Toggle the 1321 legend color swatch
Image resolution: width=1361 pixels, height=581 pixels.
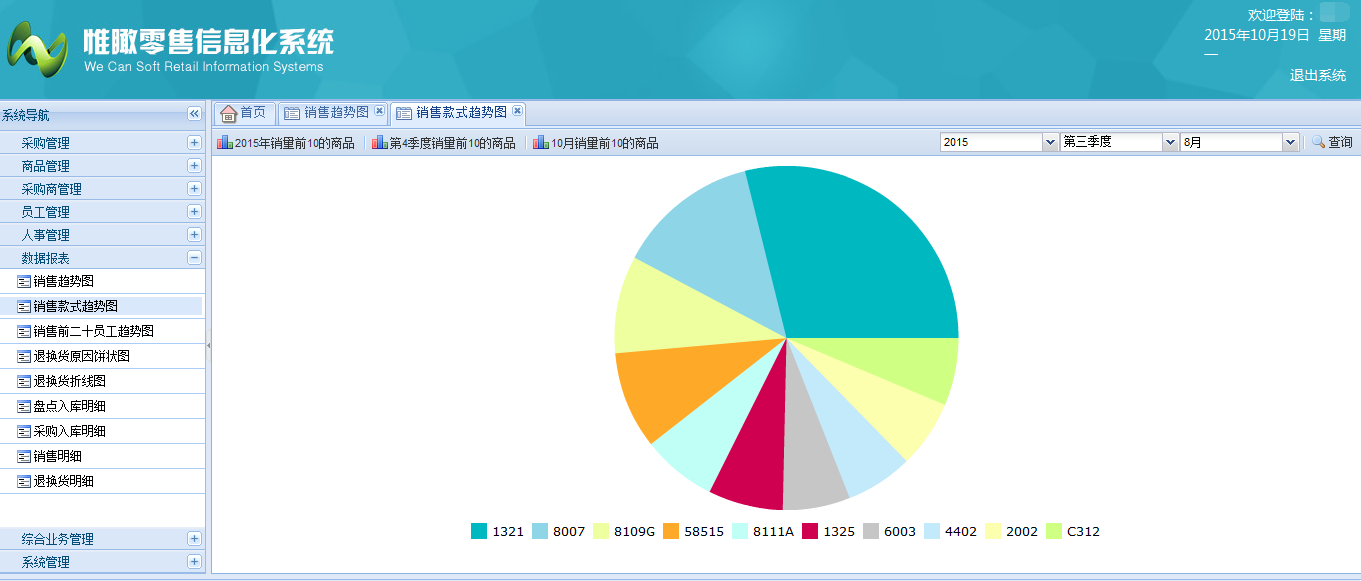coord(479,531)
